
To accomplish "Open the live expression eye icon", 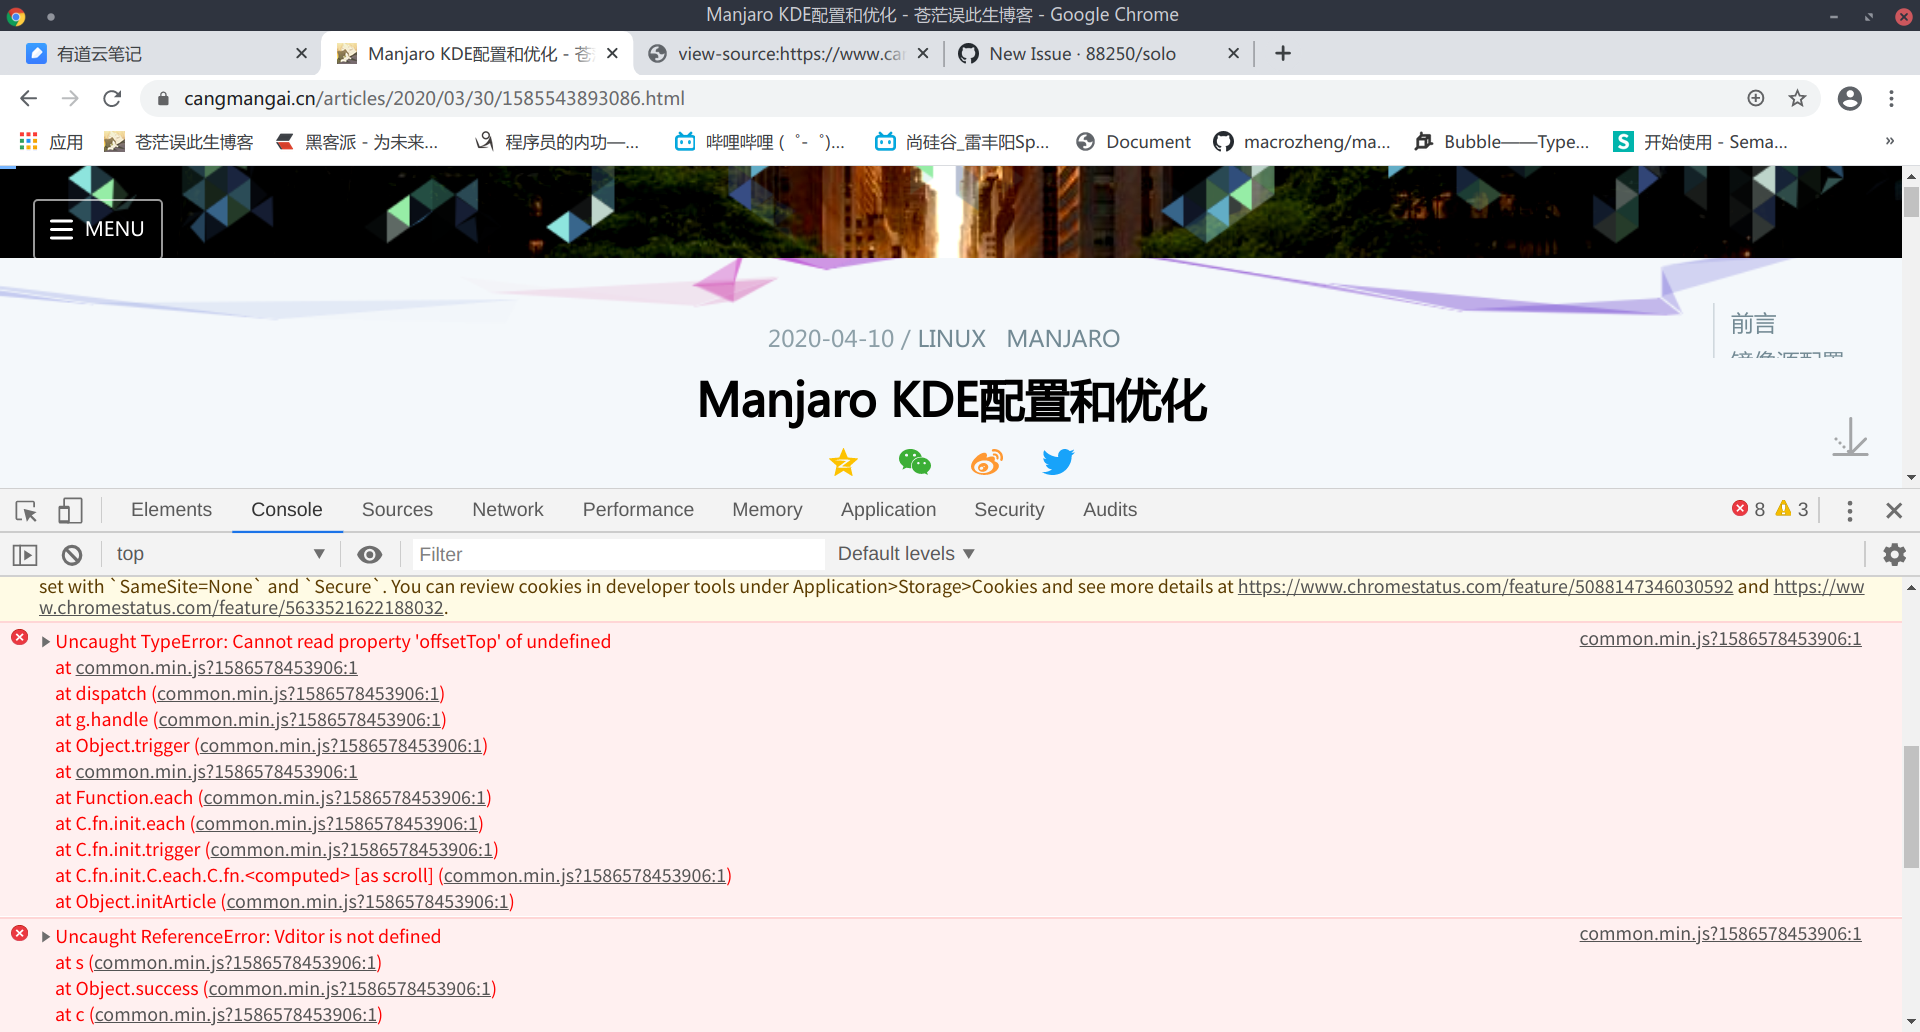I will tap(370, 554).
